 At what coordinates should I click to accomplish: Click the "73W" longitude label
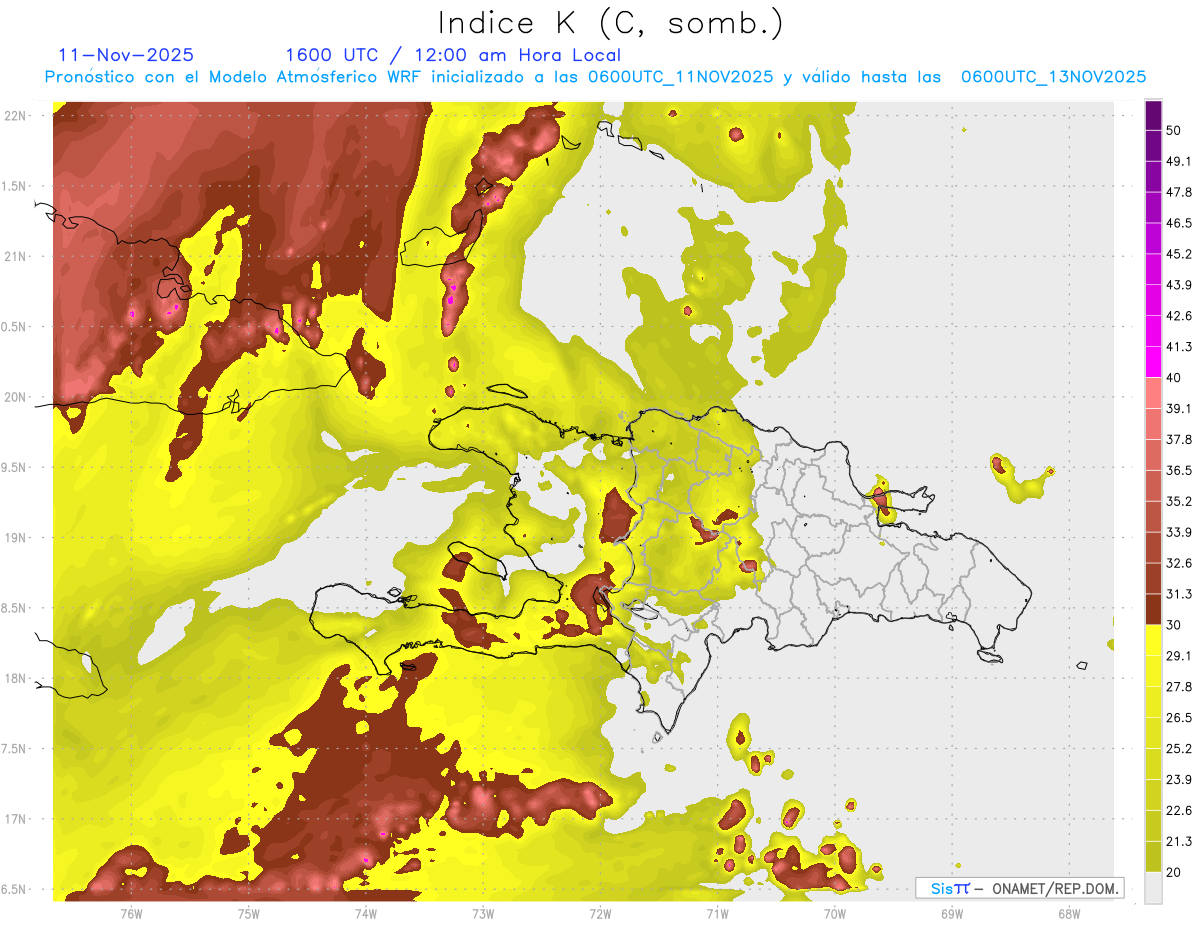[483, 914]
